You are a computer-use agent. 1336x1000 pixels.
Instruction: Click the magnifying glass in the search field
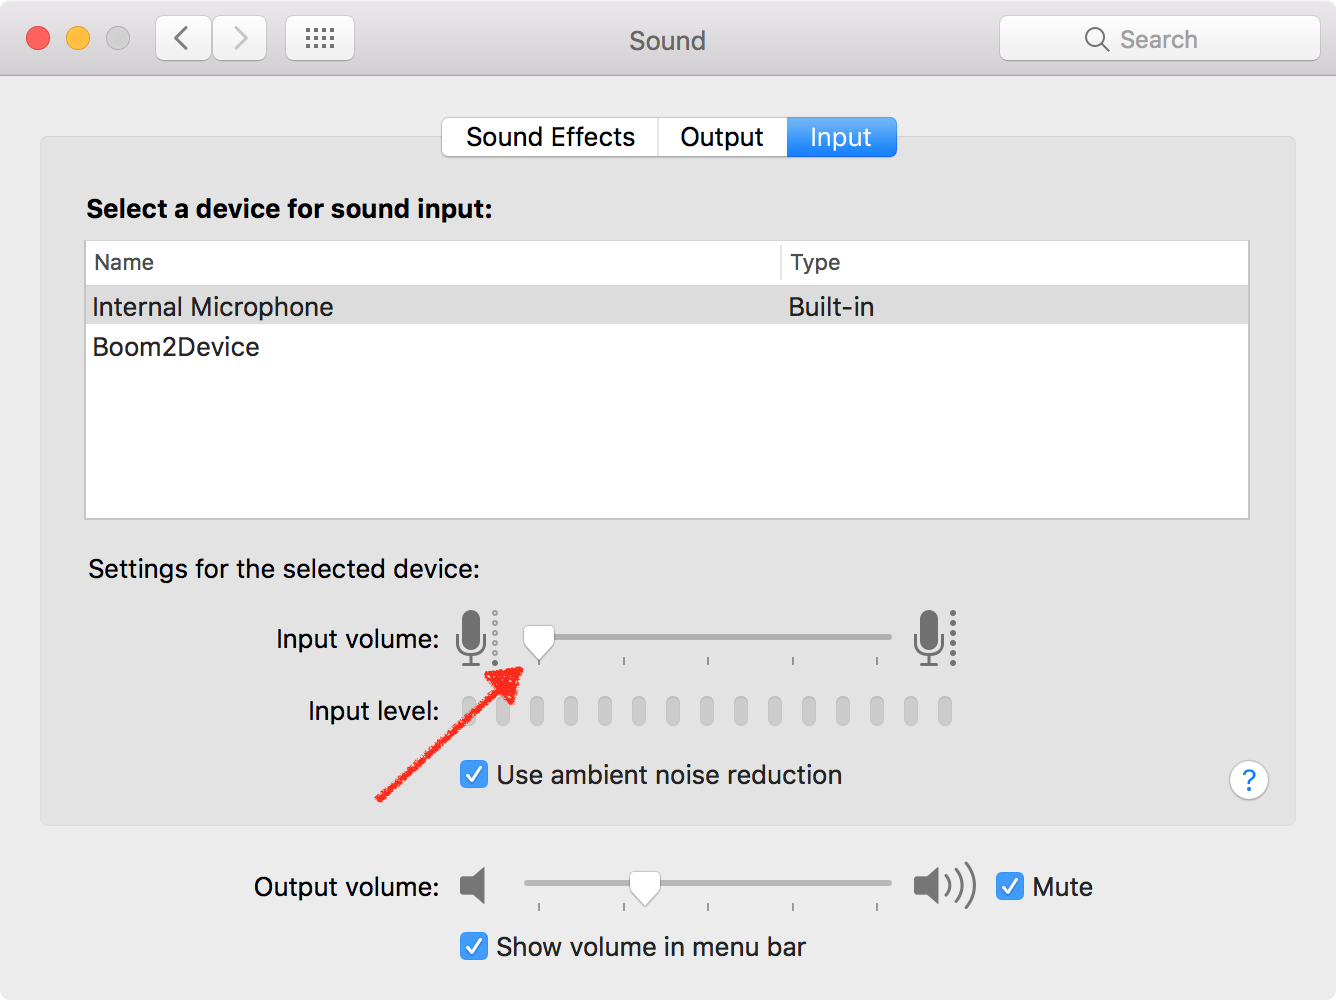click(1096, 39)
